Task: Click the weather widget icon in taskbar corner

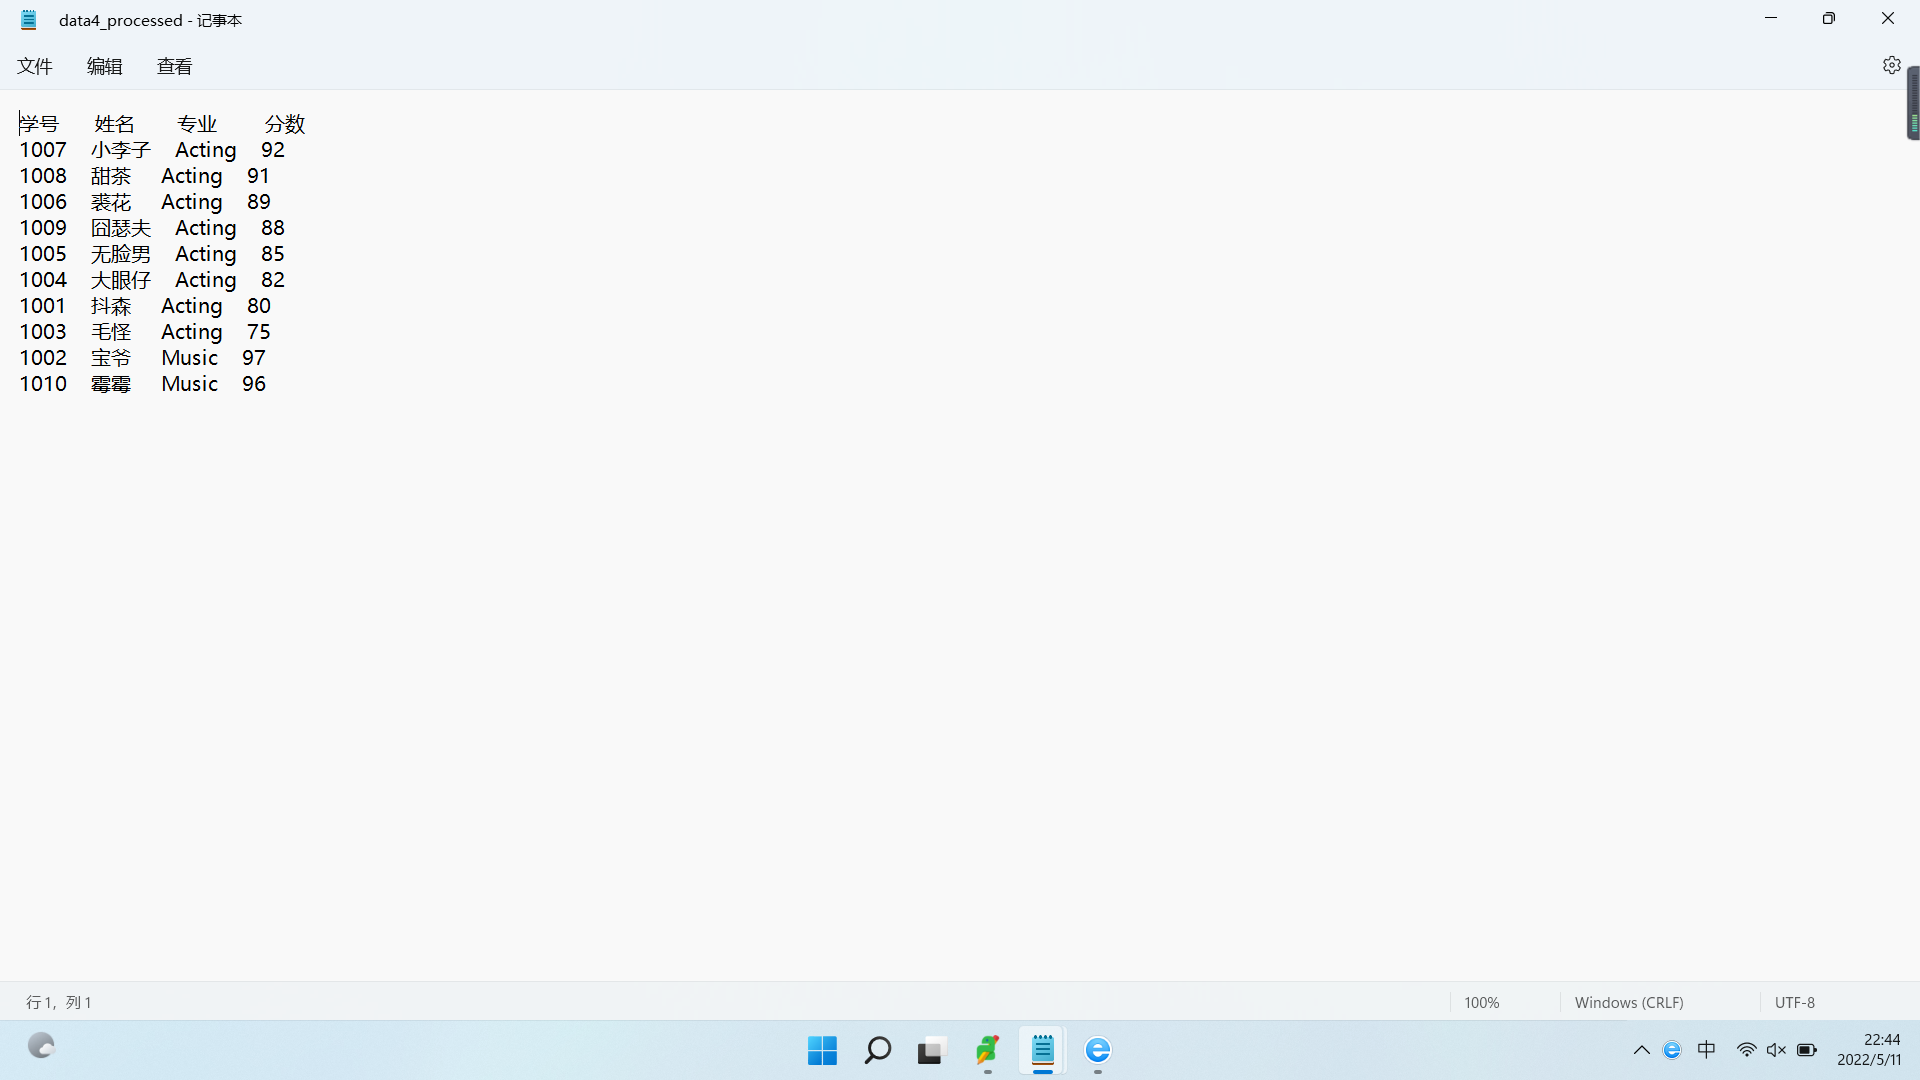Action: (x=41, y=1047)
